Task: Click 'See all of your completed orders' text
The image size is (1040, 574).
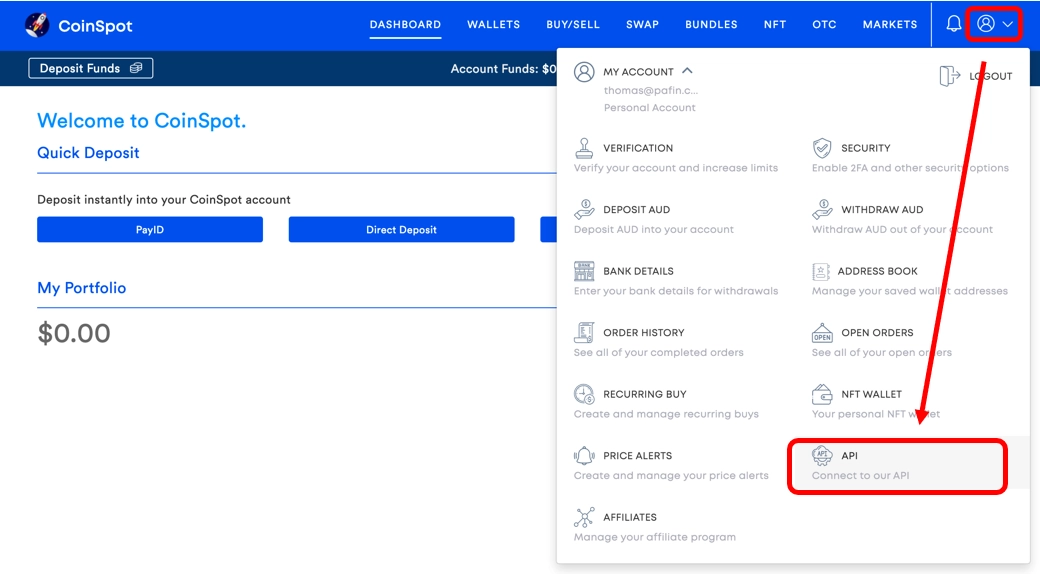Action: point(659,352)
